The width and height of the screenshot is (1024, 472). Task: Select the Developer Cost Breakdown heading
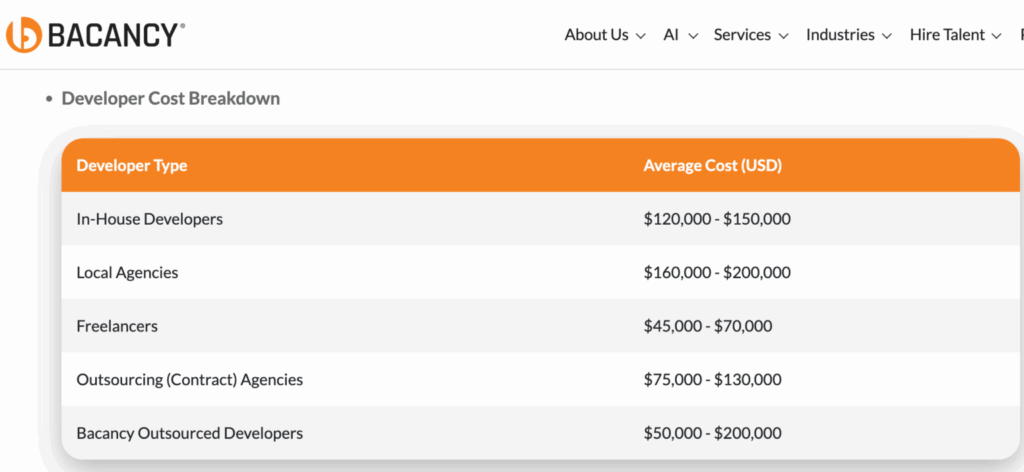click(x=170, y=98)
